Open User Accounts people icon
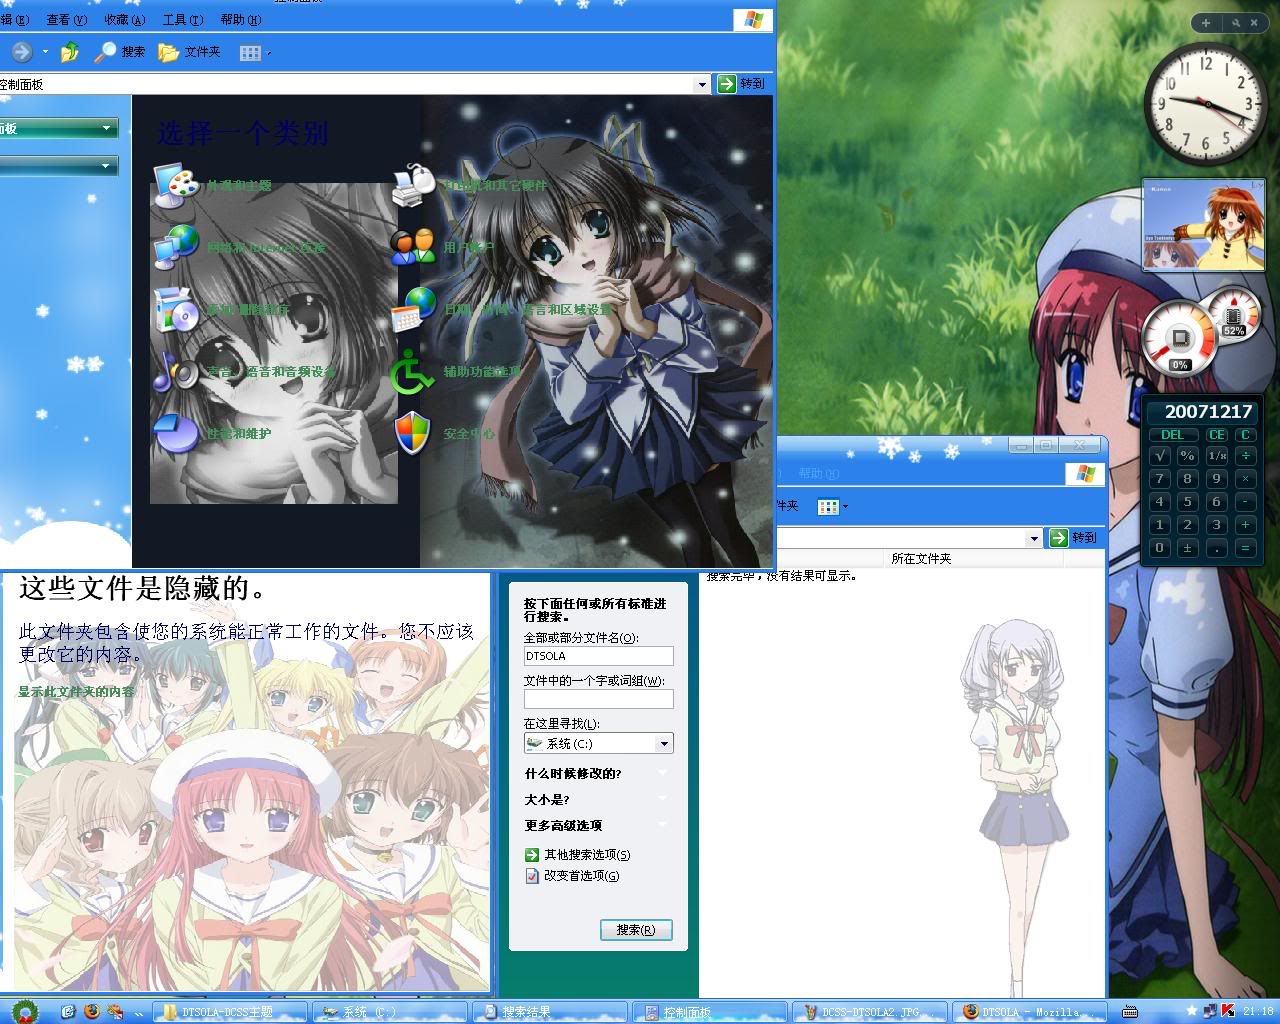Image resolution: width=1280 pixels, height=1024 pixels. click(x=414, y=247)
